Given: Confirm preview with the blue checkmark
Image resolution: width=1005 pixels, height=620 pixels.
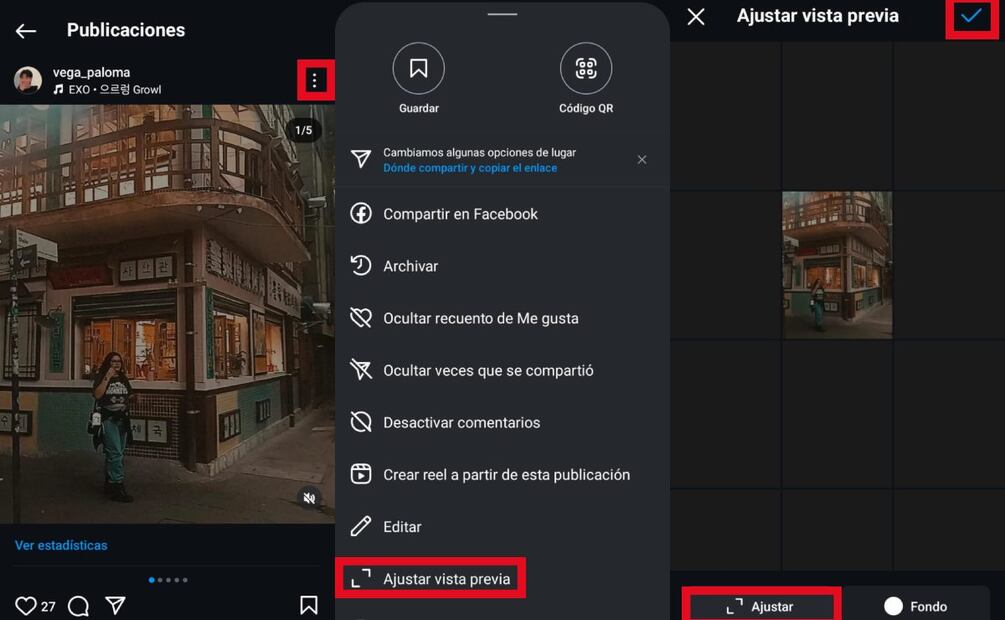Looking at the screenshot, I should tap(970, 17).
